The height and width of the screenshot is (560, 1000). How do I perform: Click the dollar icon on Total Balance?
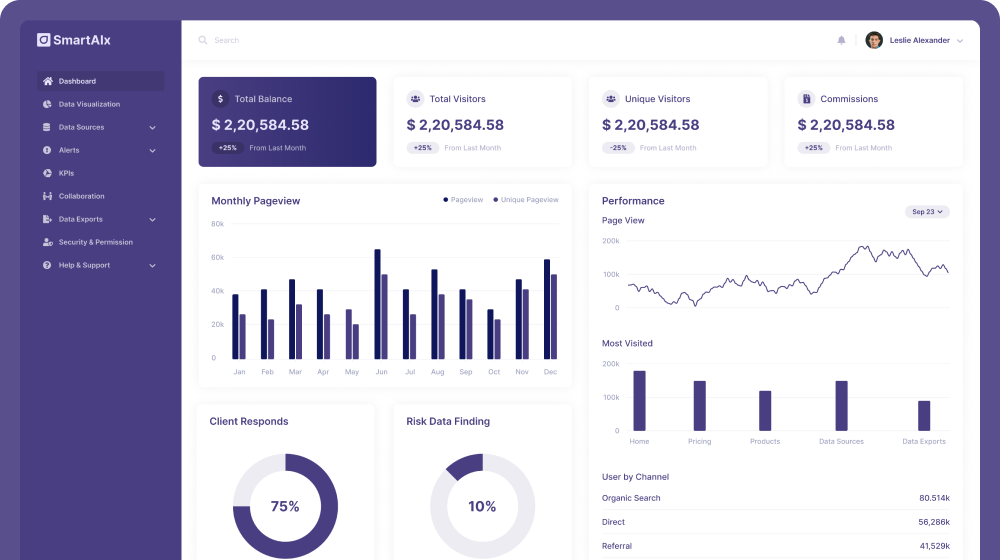(220, 99)
